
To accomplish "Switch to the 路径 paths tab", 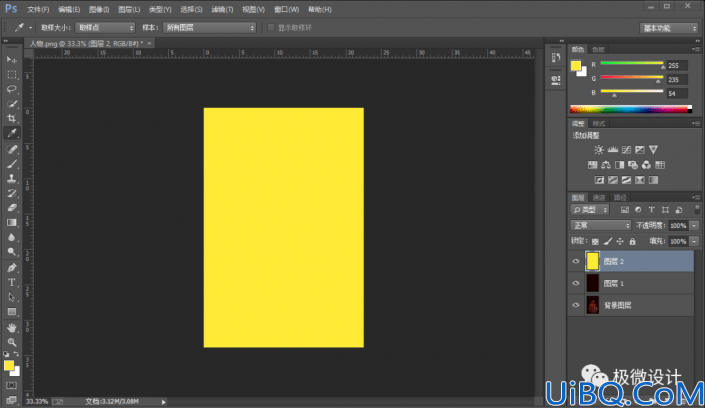I will tap(620, 197).
